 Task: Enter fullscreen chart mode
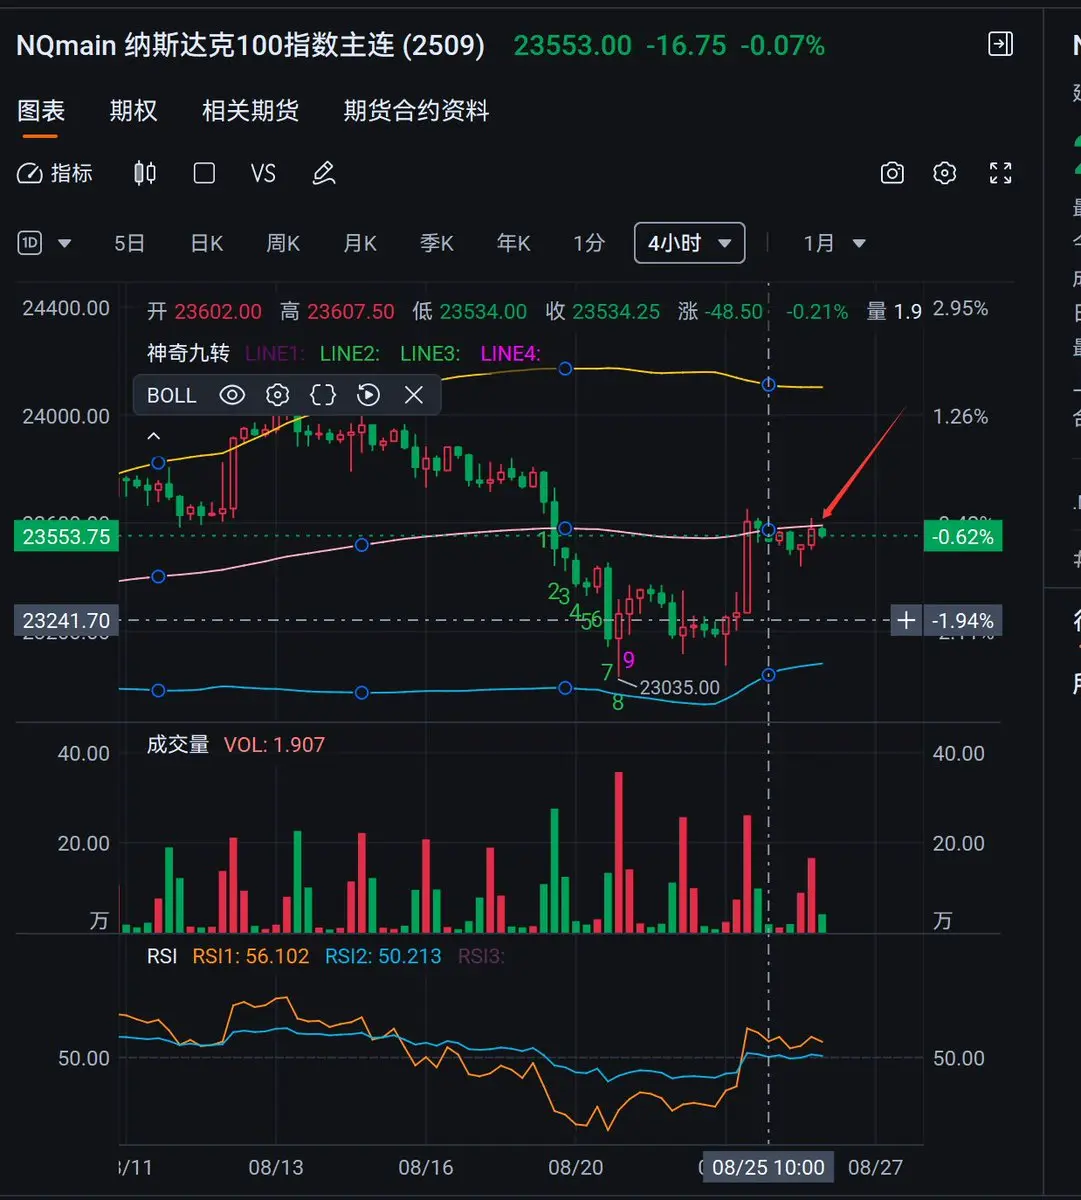coord(1000,173)
